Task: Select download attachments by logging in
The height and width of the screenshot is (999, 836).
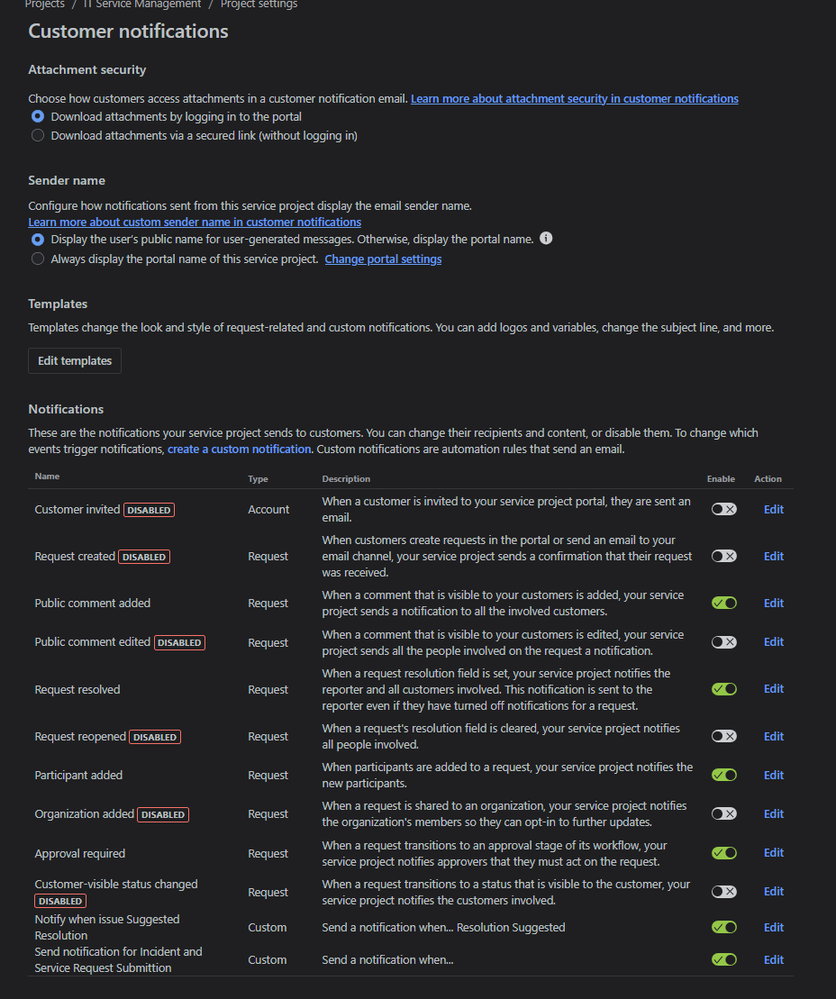Action: click(x=37, y=116)
